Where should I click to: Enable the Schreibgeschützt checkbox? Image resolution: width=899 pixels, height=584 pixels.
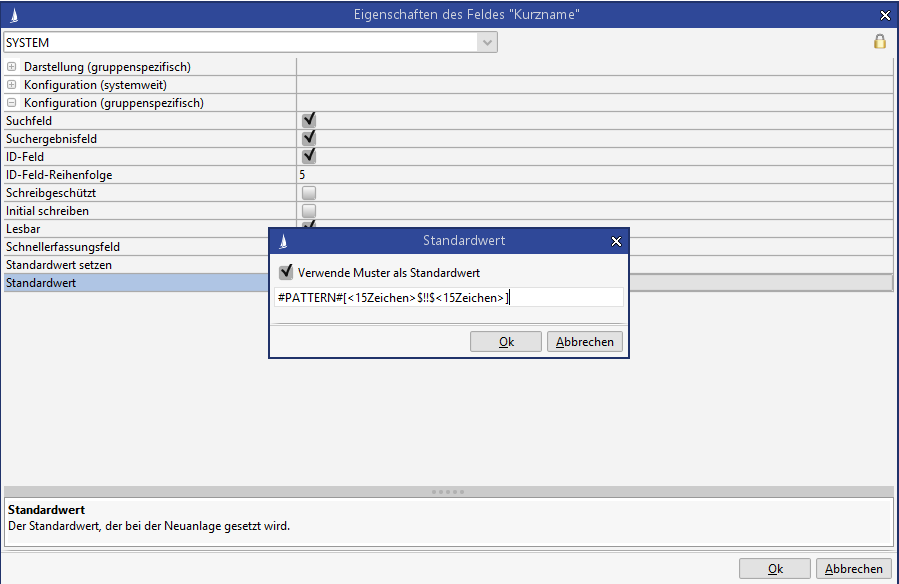(309, 192)
